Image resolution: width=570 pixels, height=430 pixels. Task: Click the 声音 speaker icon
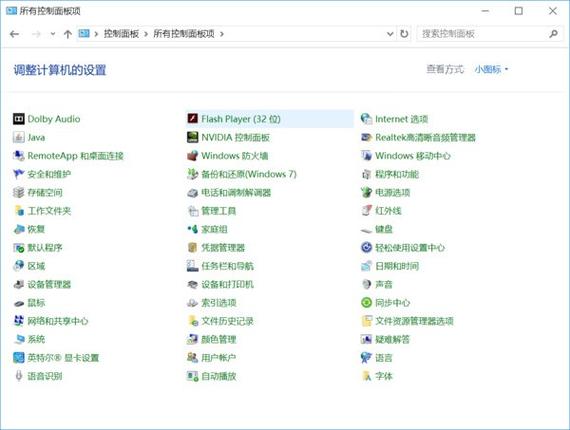366,284
